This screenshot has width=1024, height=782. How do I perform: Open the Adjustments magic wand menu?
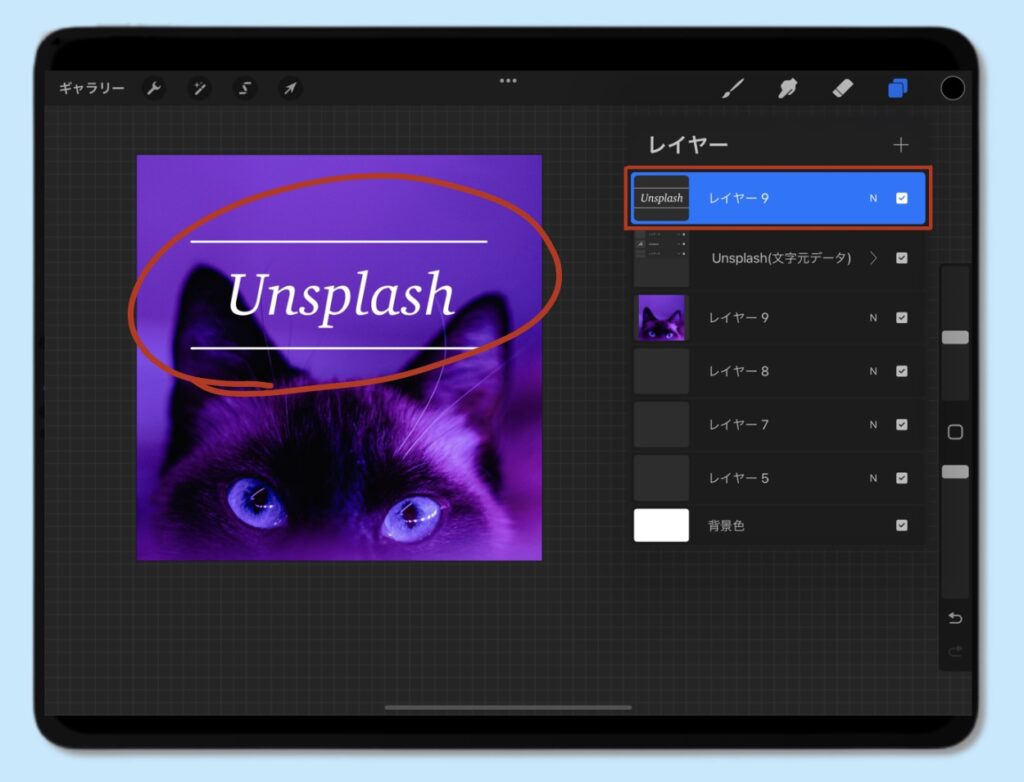click(x=199, y=88)
